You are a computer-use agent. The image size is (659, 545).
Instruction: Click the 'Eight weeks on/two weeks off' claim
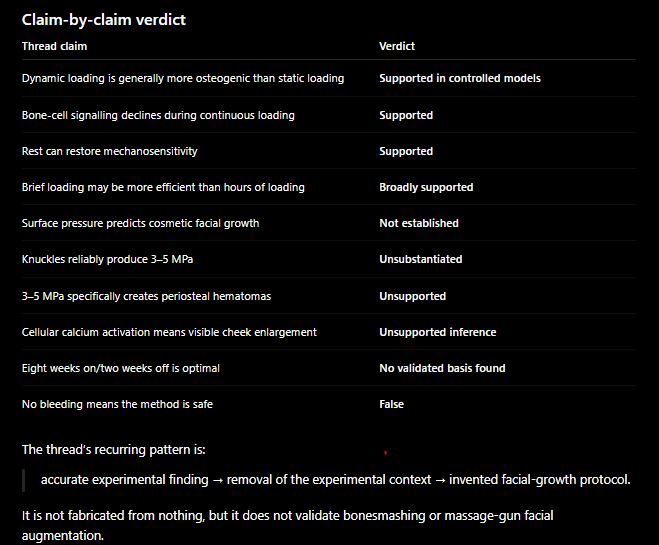coord(121,369)
